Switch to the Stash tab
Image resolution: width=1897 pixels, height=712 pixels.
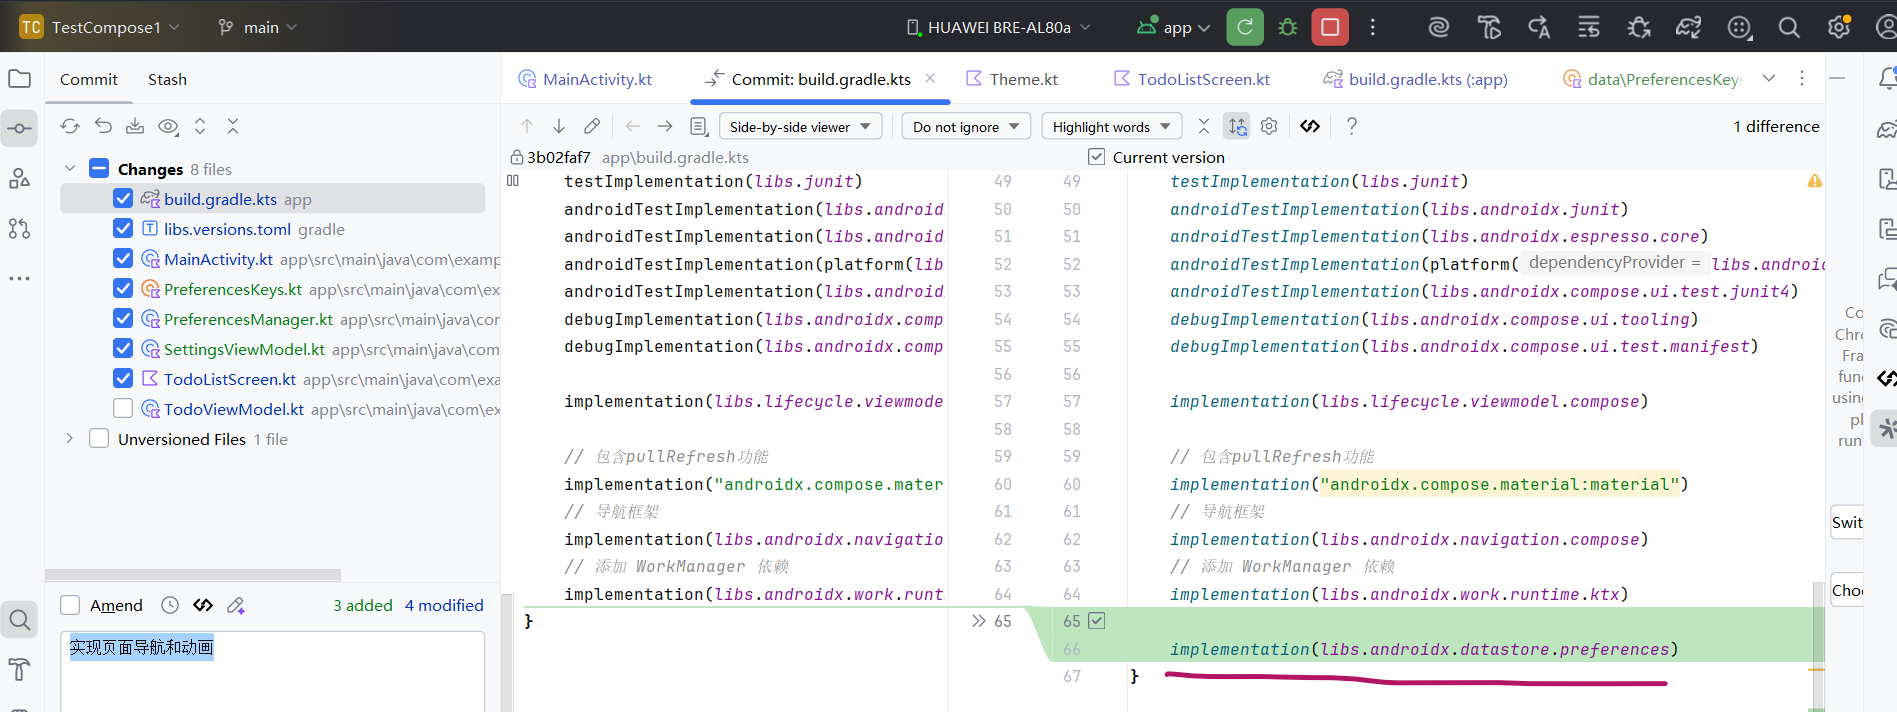[167, 79]
